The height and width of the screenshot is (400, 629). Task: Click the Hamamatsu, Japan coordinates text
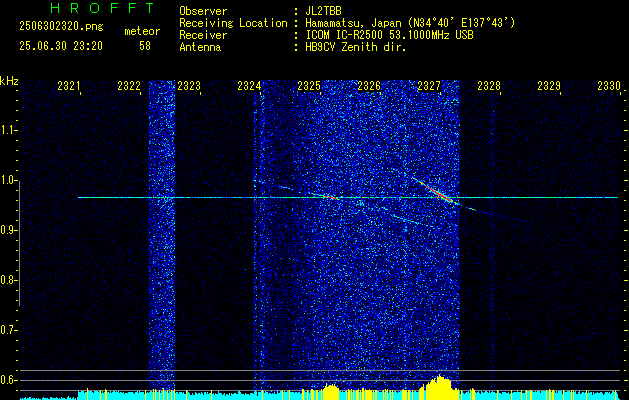[410, 23]
